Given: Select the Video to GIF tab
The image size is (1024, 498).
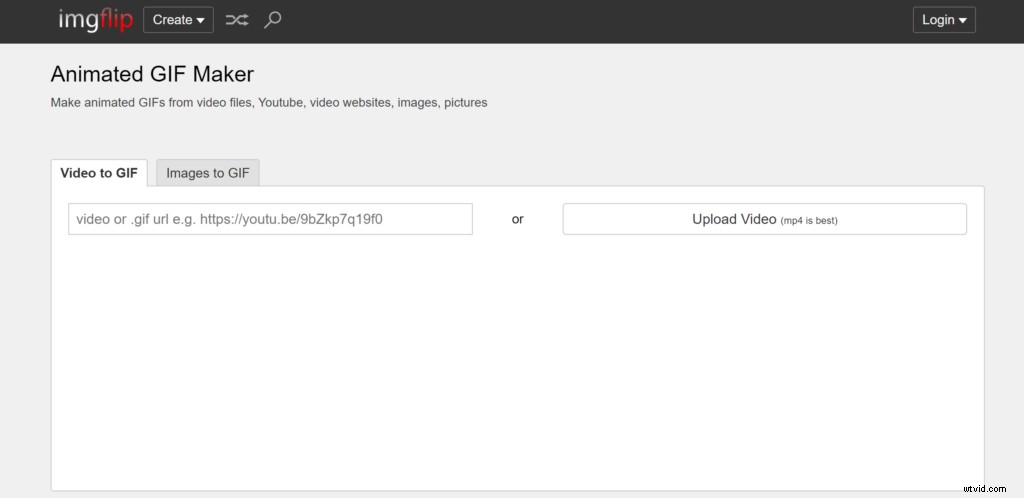Looking at the screenshot, I should coord(99,173).
